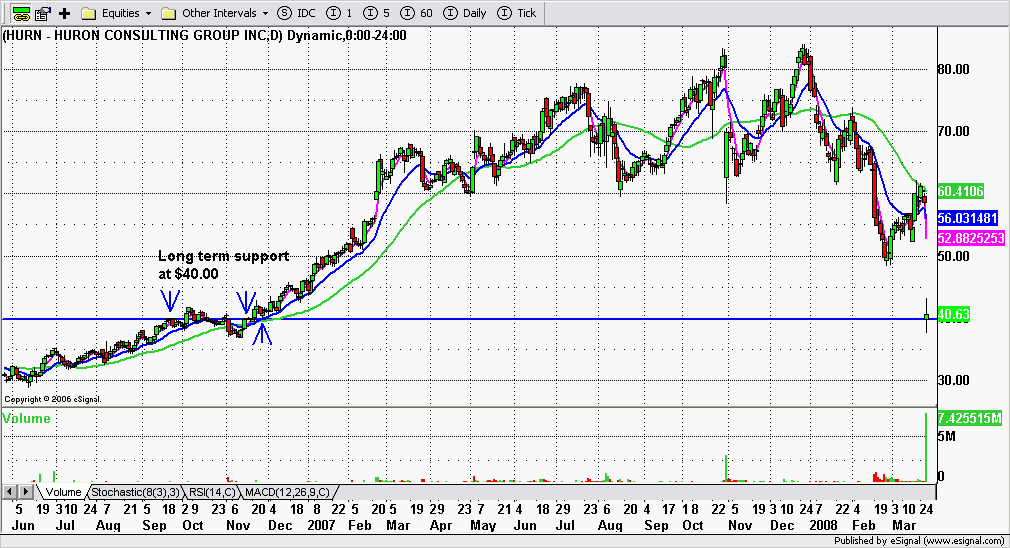The width and height of the screenshot is (1010, 548).
Task: Open the RSI(14,C) tab
Action: click(212, 492)
